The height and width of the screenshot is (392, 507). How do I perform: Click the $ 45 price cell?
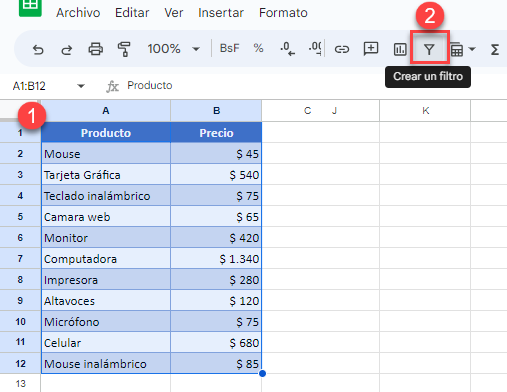click(216, 154)
